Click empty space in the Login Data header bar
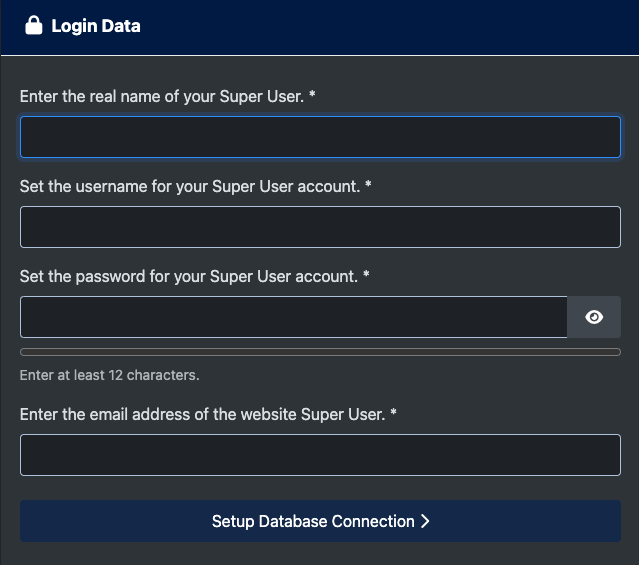Image resolution: width=639 pixels, height=565 pixels. click(400, 26)
